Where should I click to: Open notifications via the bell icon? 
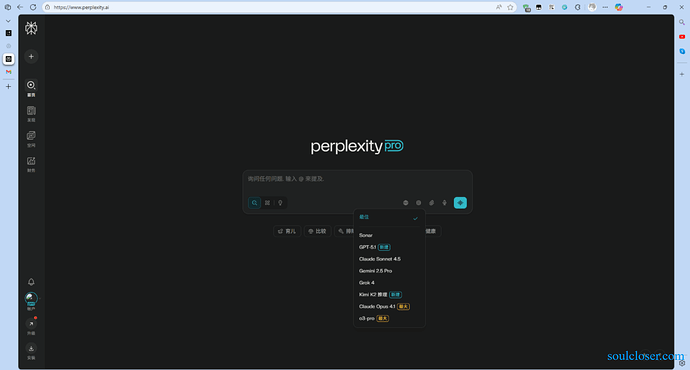31,282
